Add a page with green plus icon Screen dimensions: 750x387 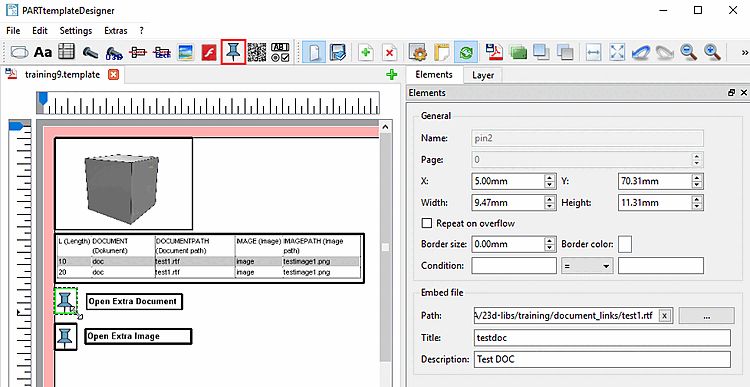point(366,52)
